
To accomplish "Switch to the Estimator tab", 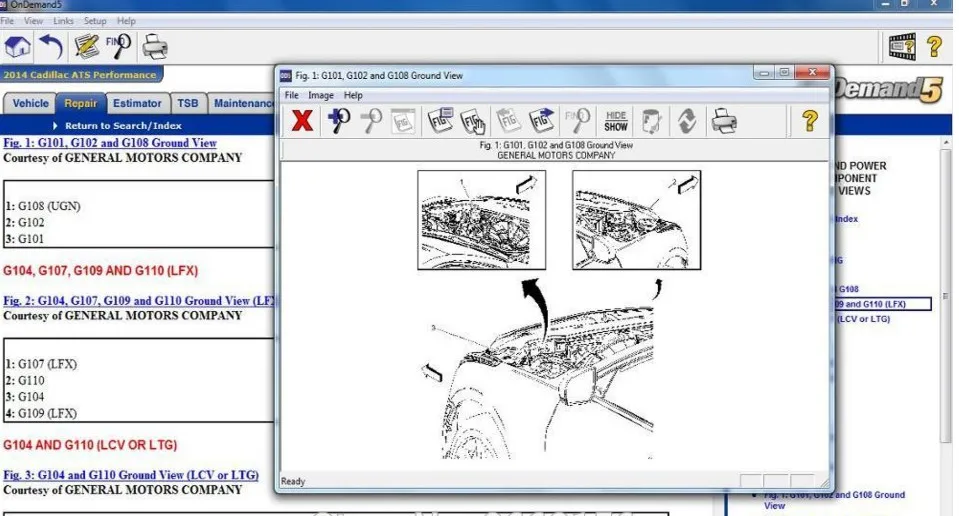I will [x=137, y=103].
